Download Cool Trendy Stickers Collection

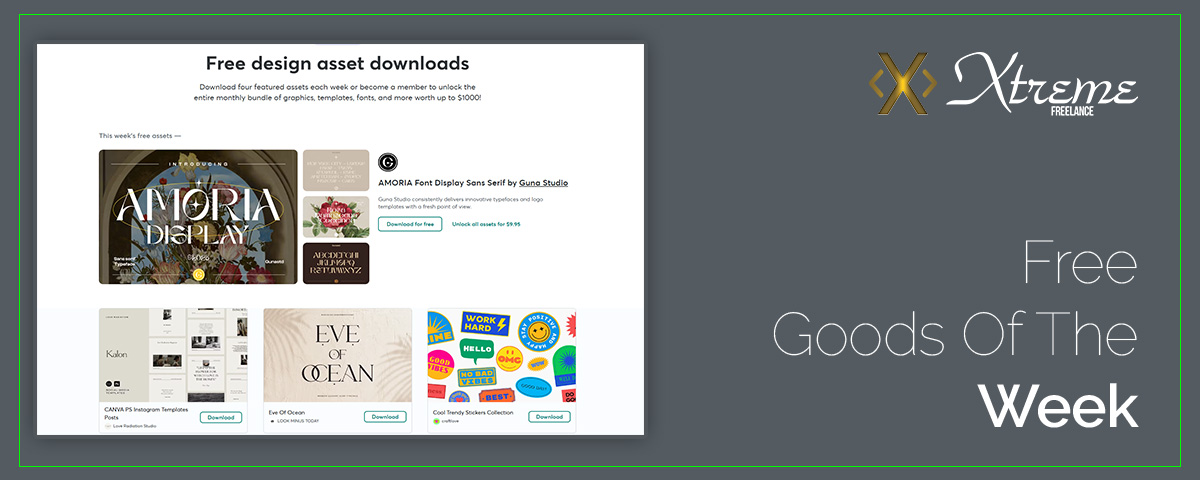point(549,416)
